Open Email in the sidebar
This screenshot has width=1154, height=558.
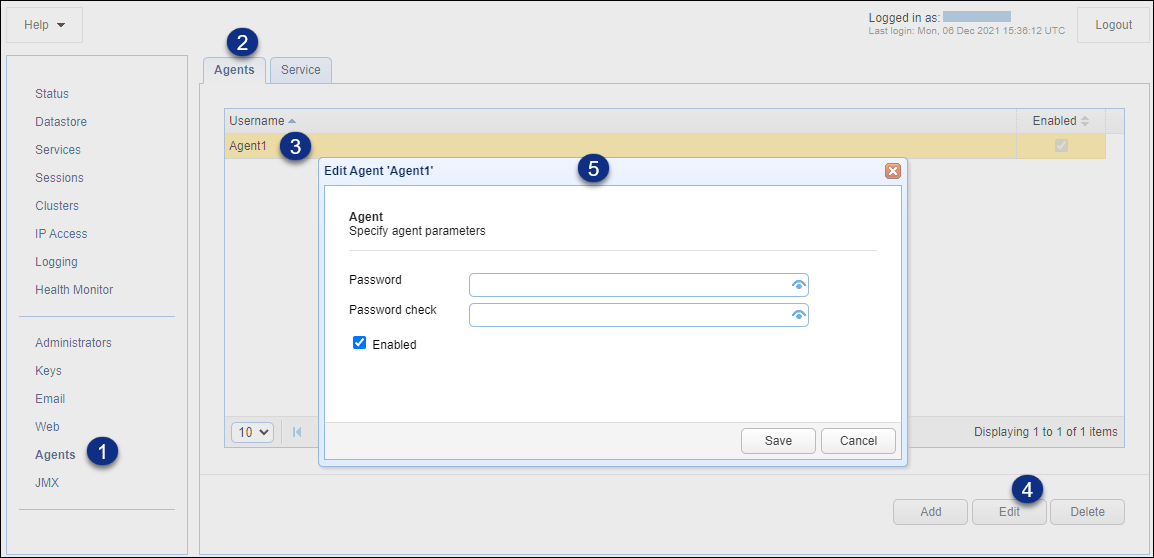pyautogui.click(x=50, y=398)
